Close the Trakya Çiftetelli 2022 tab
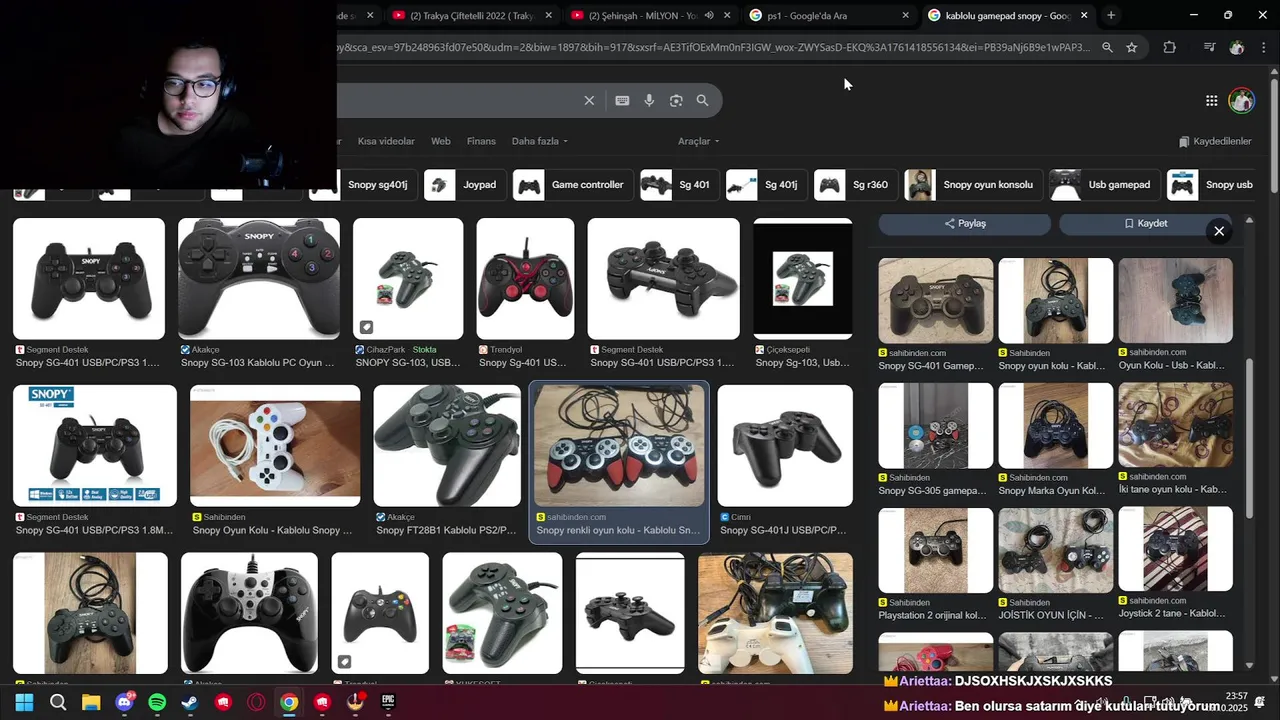 coord(549,15)
